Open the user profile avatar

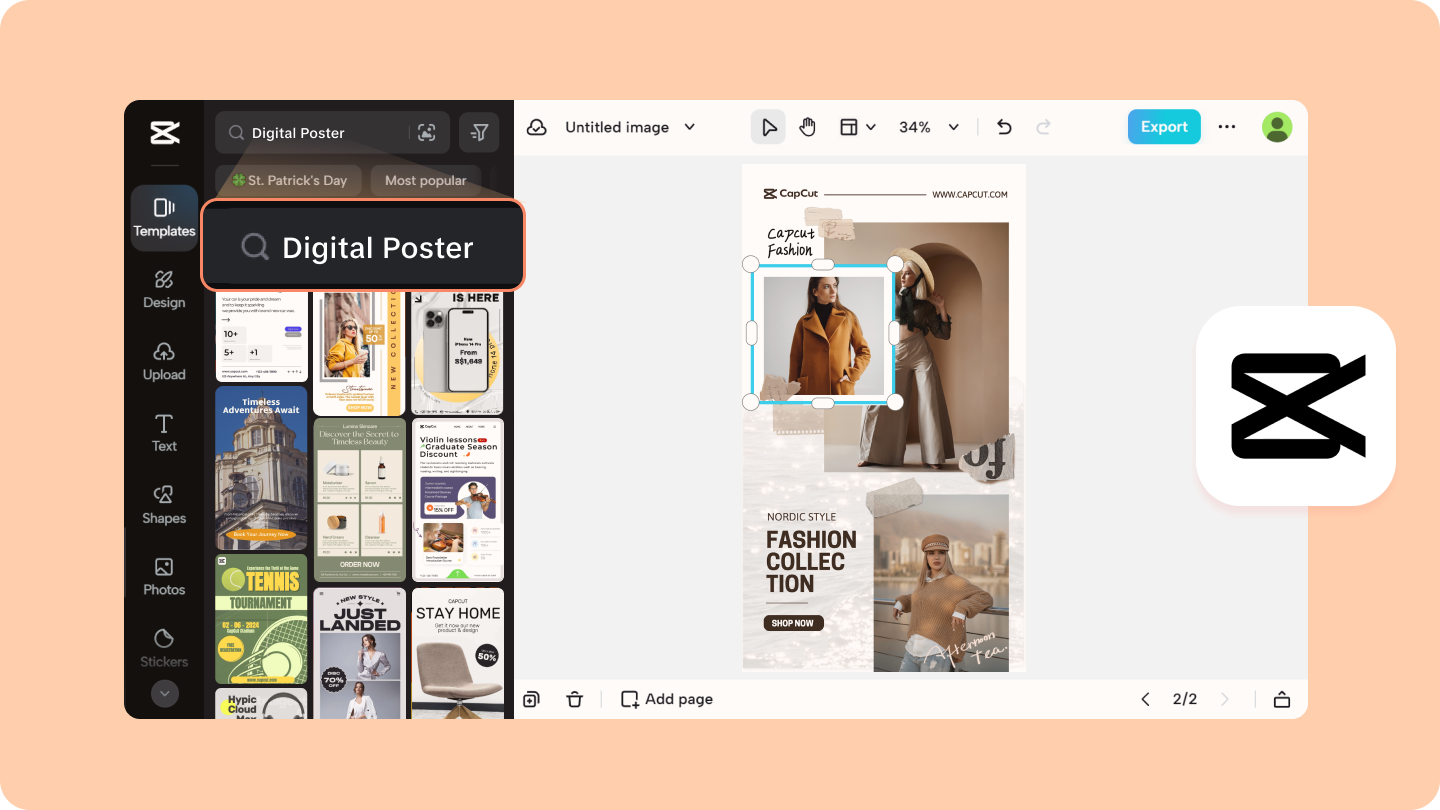tap(1277, 127)
